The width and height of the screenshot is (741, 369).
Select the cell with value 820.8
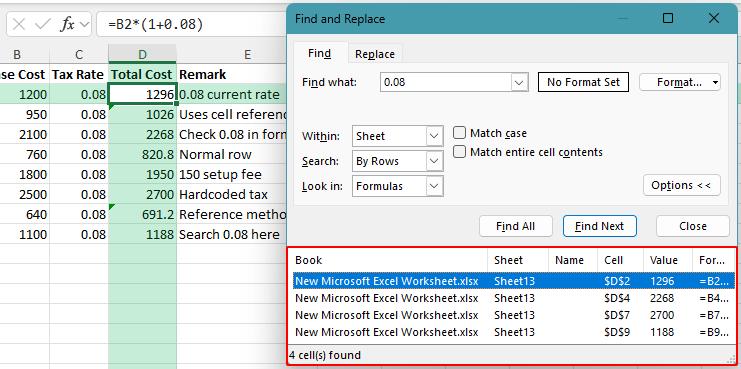tap(142, 154)
